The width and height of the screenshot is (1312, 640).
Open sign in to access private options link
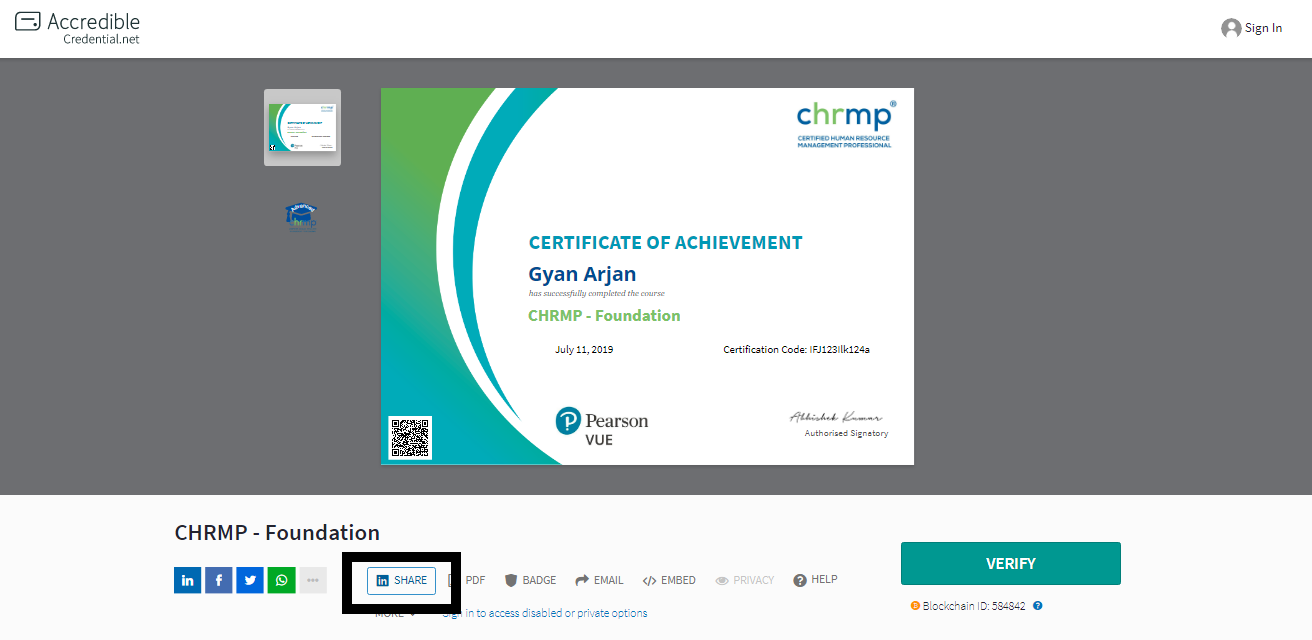(x=545, y=613)
